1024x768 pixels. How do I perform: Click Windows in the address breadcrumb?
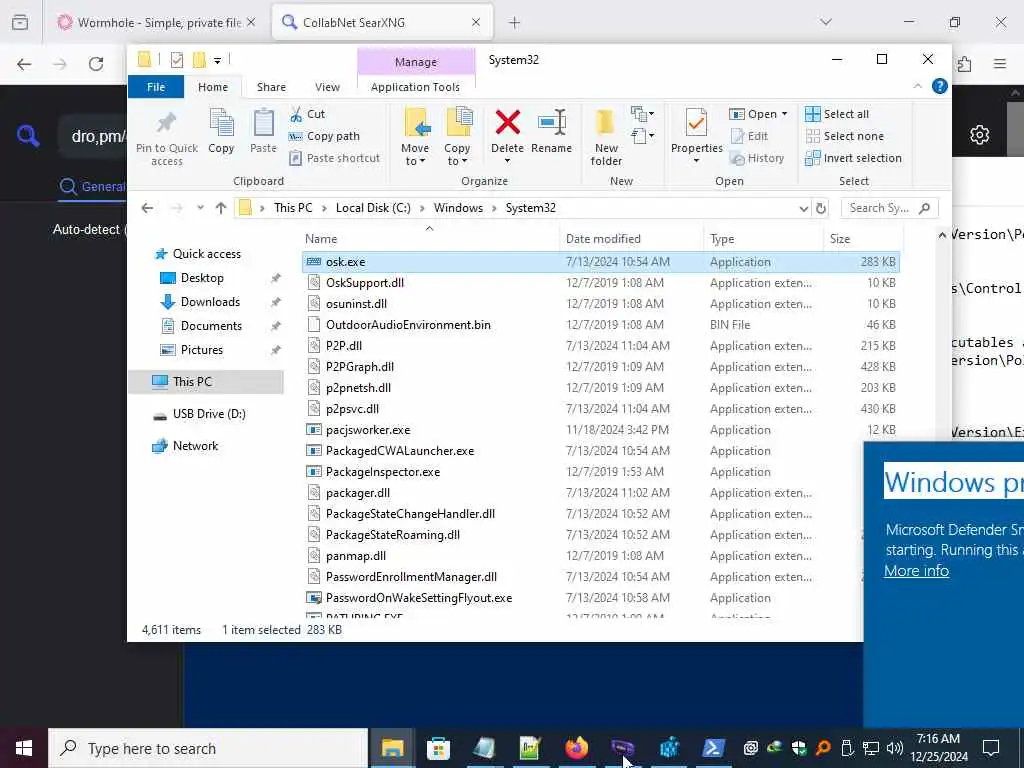tap(458, 208)
